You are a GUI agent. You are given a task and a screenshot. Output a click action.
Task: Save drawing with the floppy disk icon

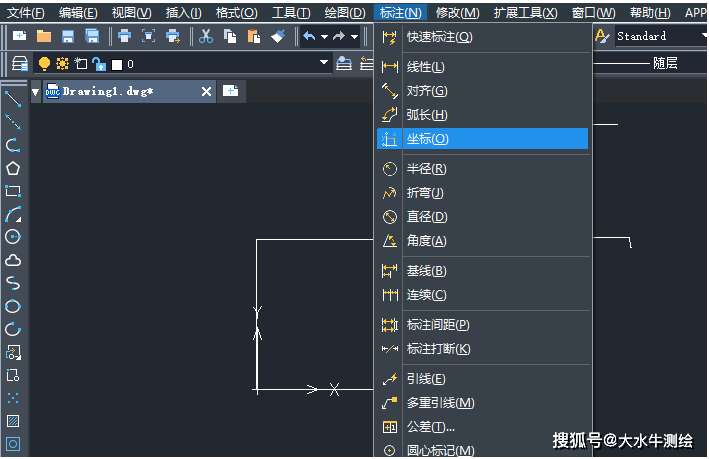tap(68, 36)
